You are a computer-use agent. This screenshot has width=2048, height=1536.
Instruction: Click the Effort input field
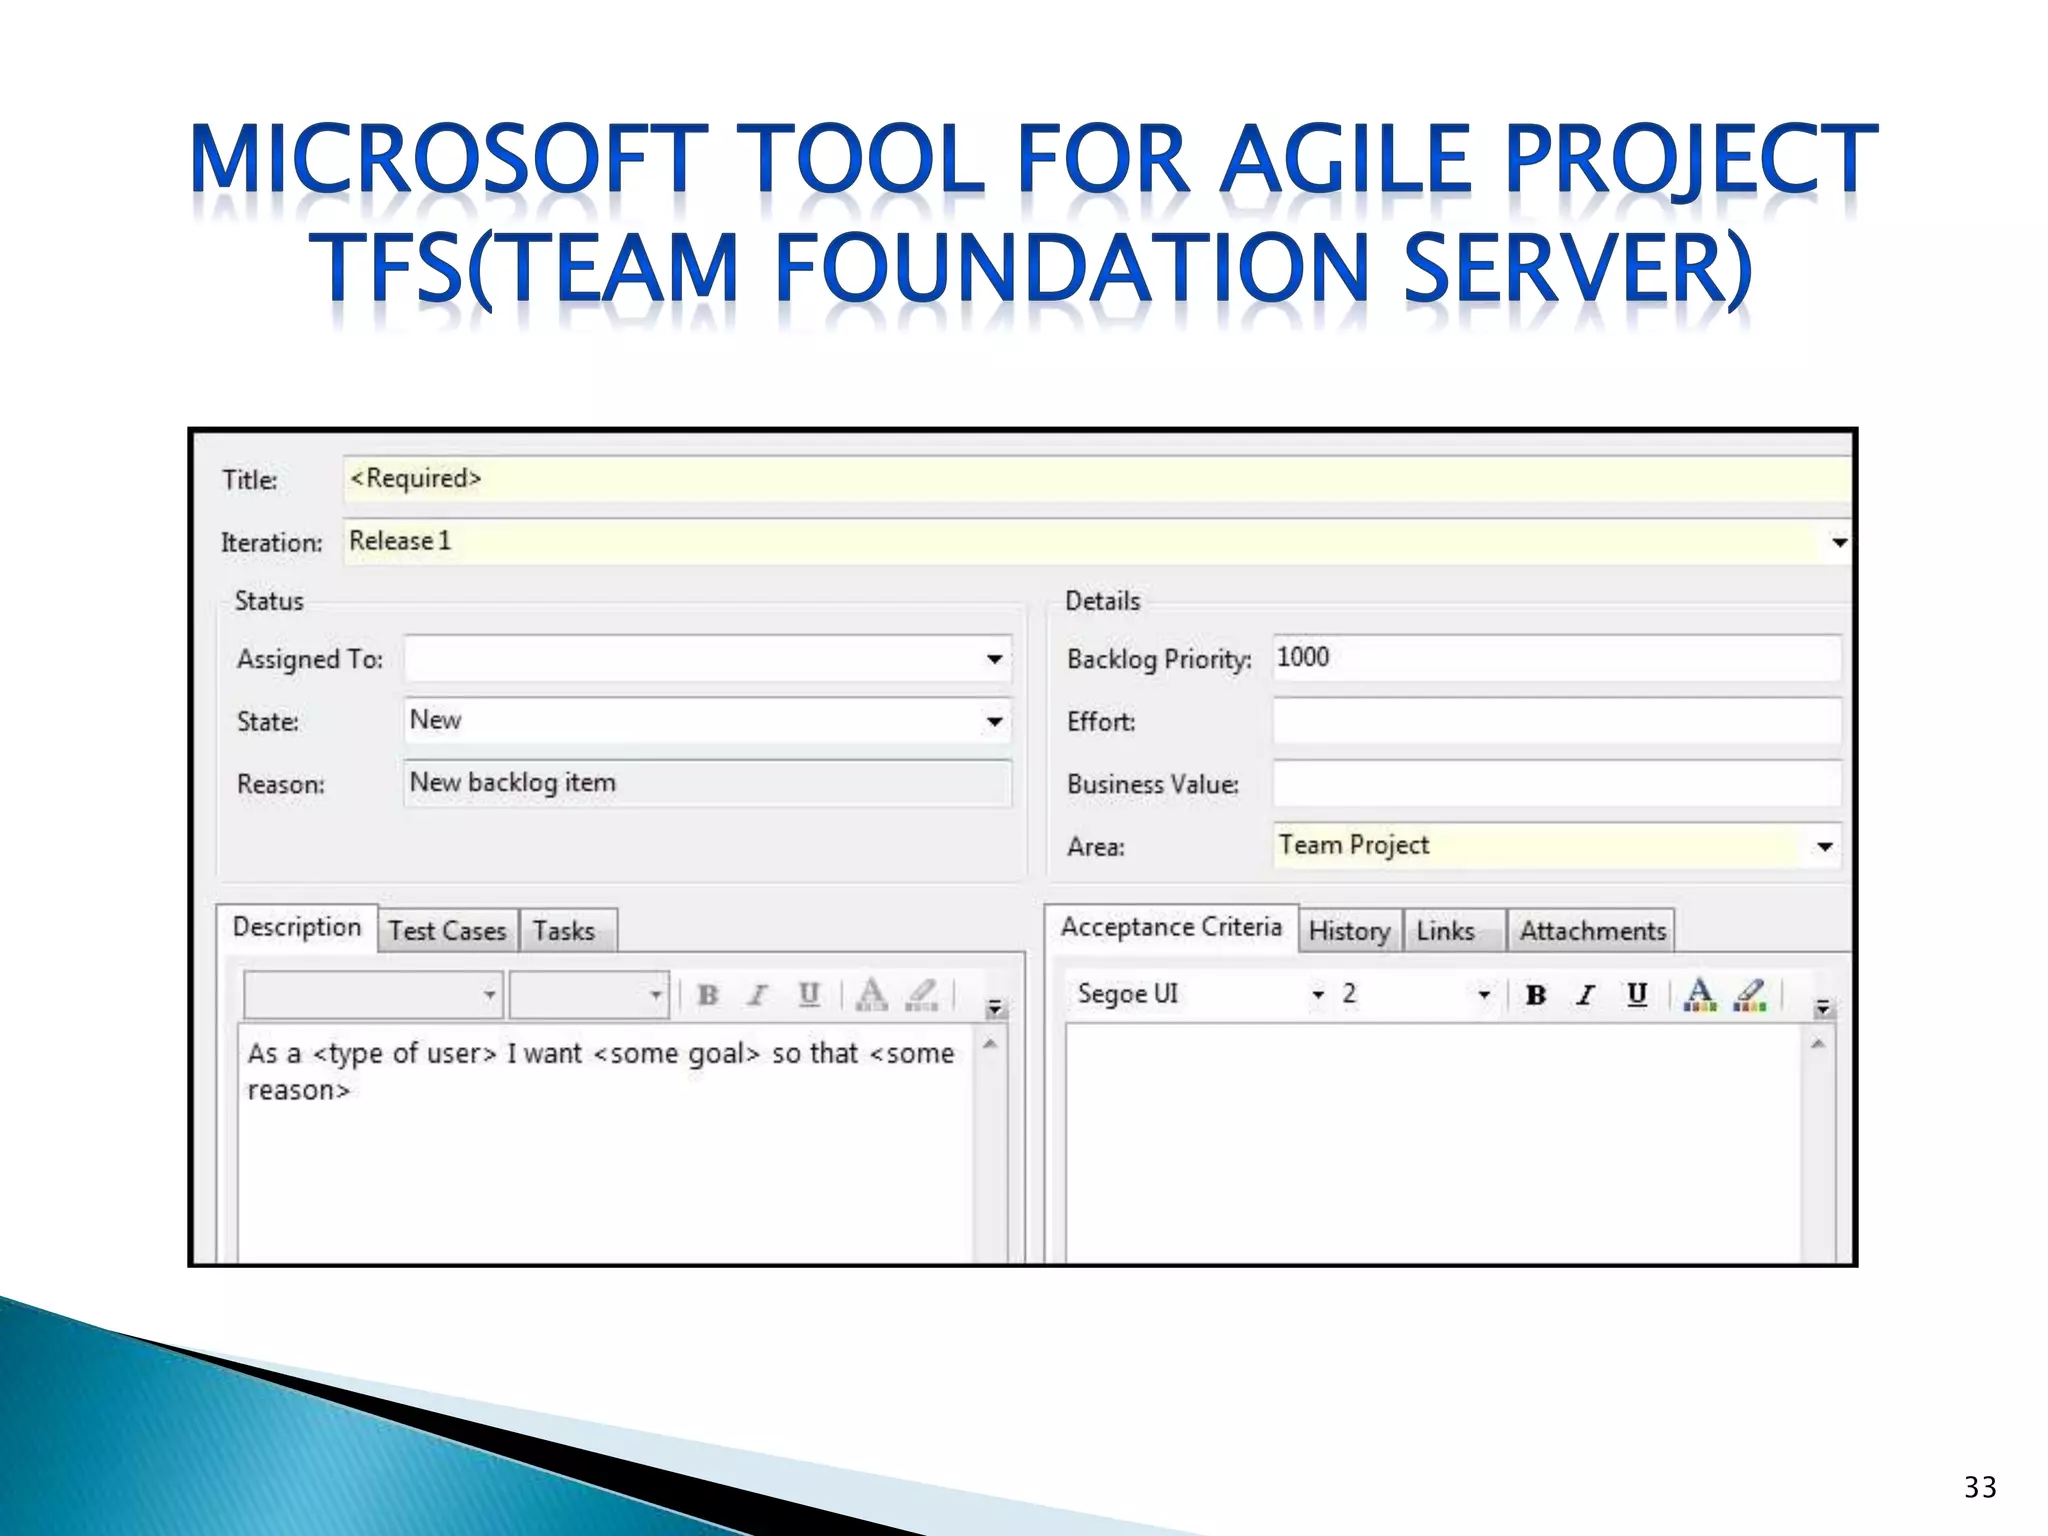tap(1556, 721)
